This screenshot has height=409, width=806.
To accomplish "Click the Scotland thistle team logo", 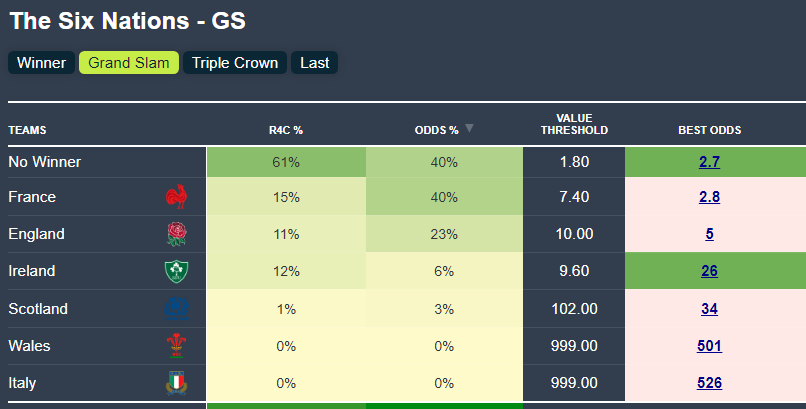I will pos(176,309).
